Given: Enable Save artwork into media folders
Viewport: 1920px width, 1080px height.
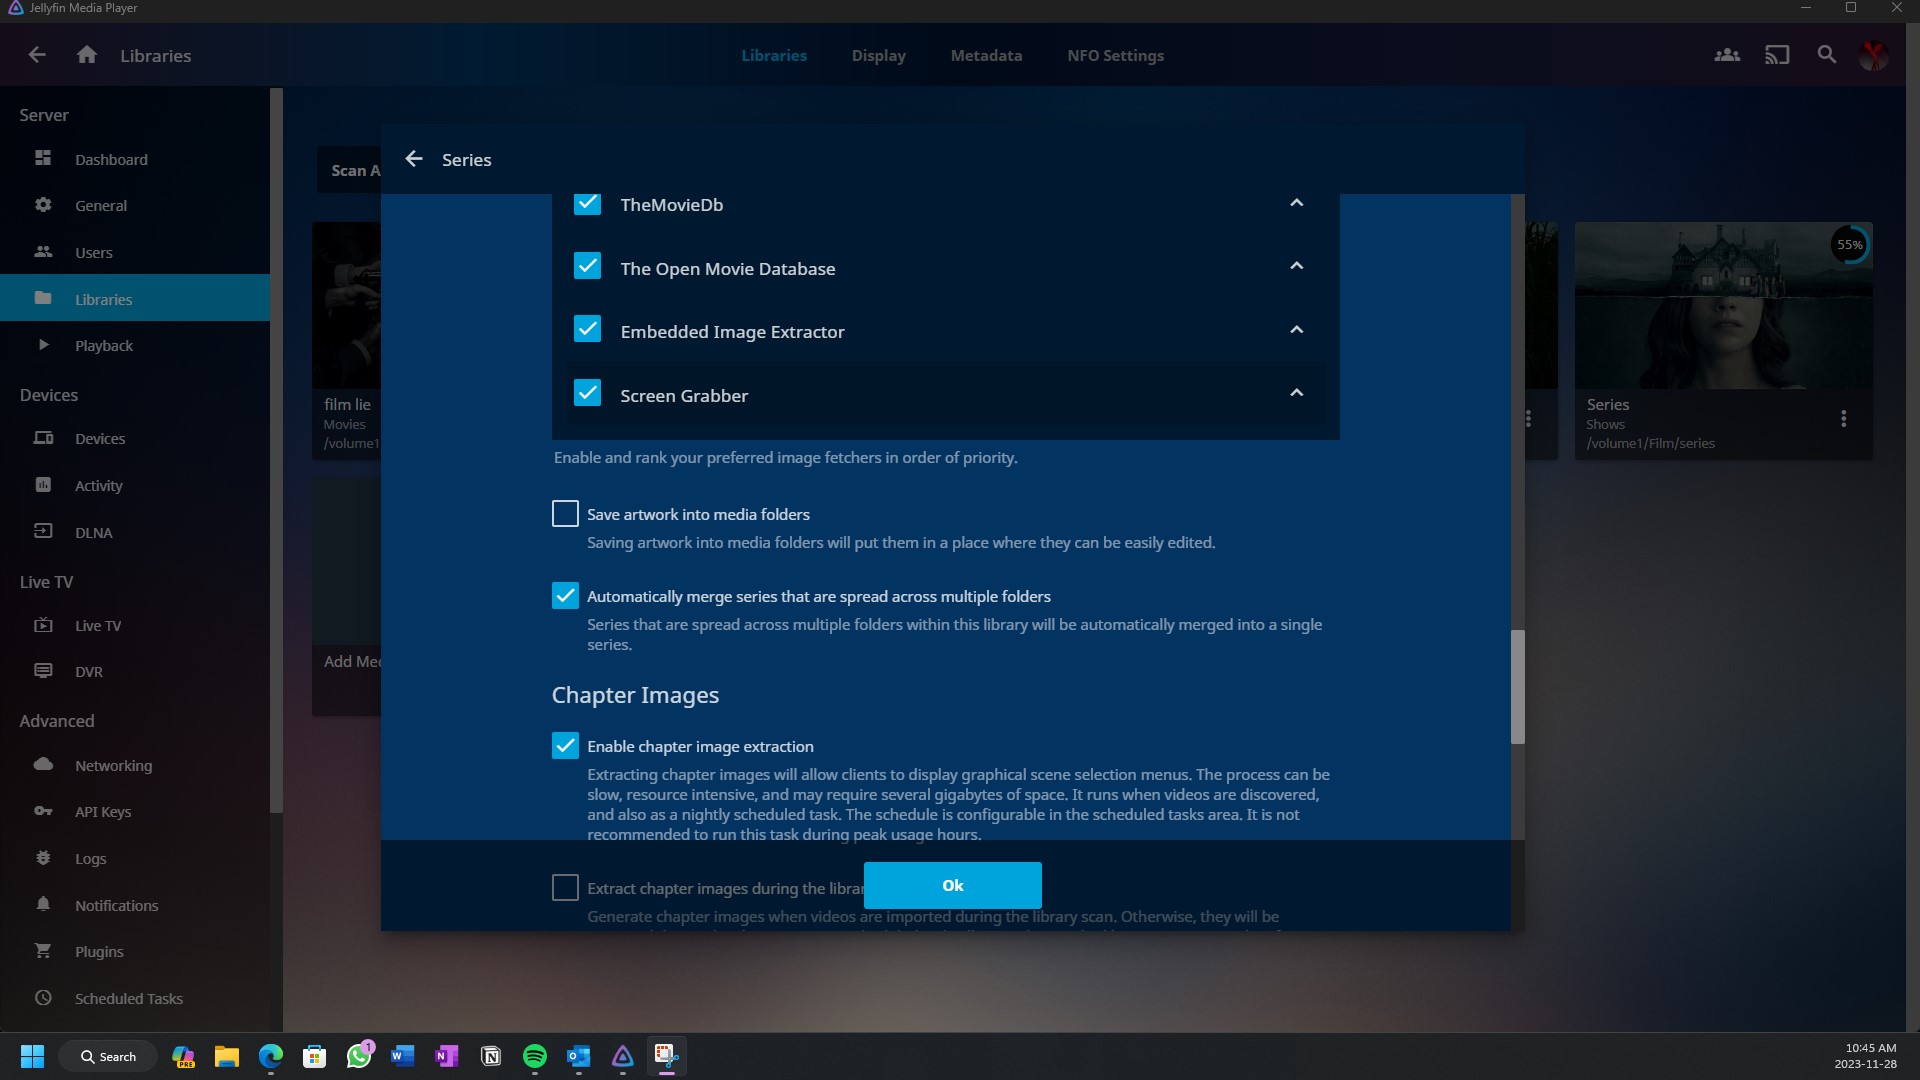Looking at the screenshot, I should [565, 514].
